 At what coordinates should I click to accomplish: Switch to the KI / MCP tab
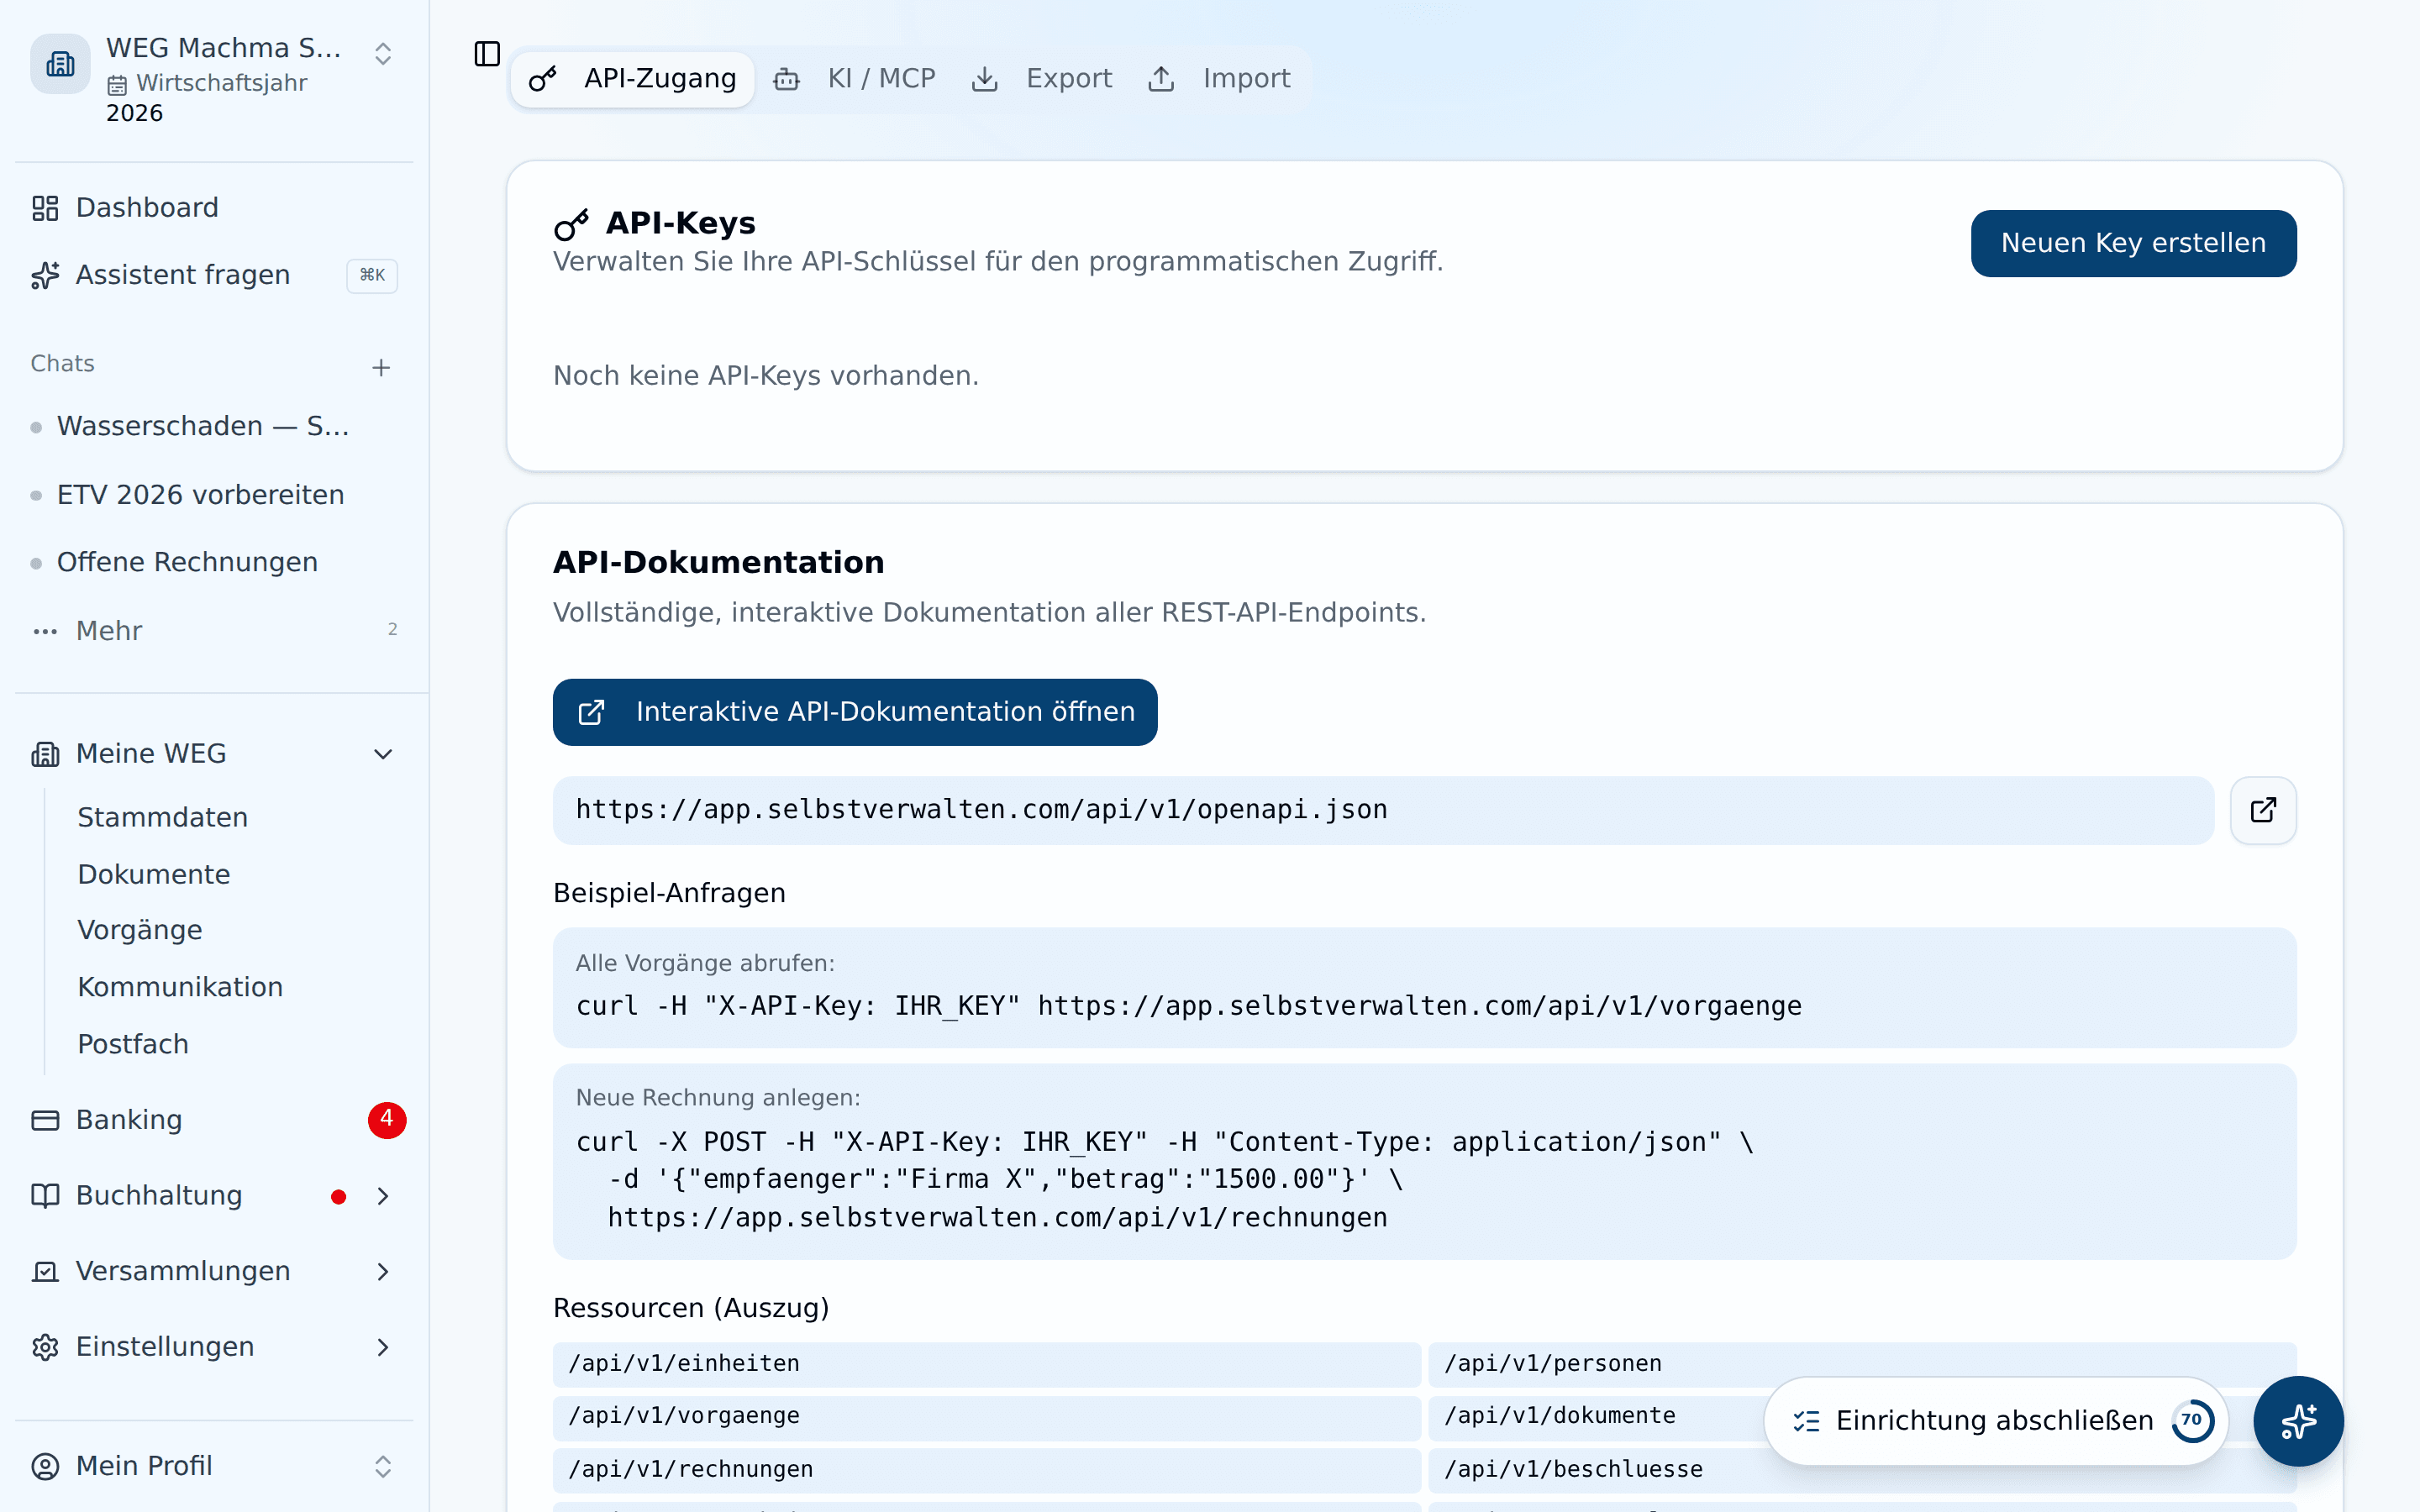point(855,79)
